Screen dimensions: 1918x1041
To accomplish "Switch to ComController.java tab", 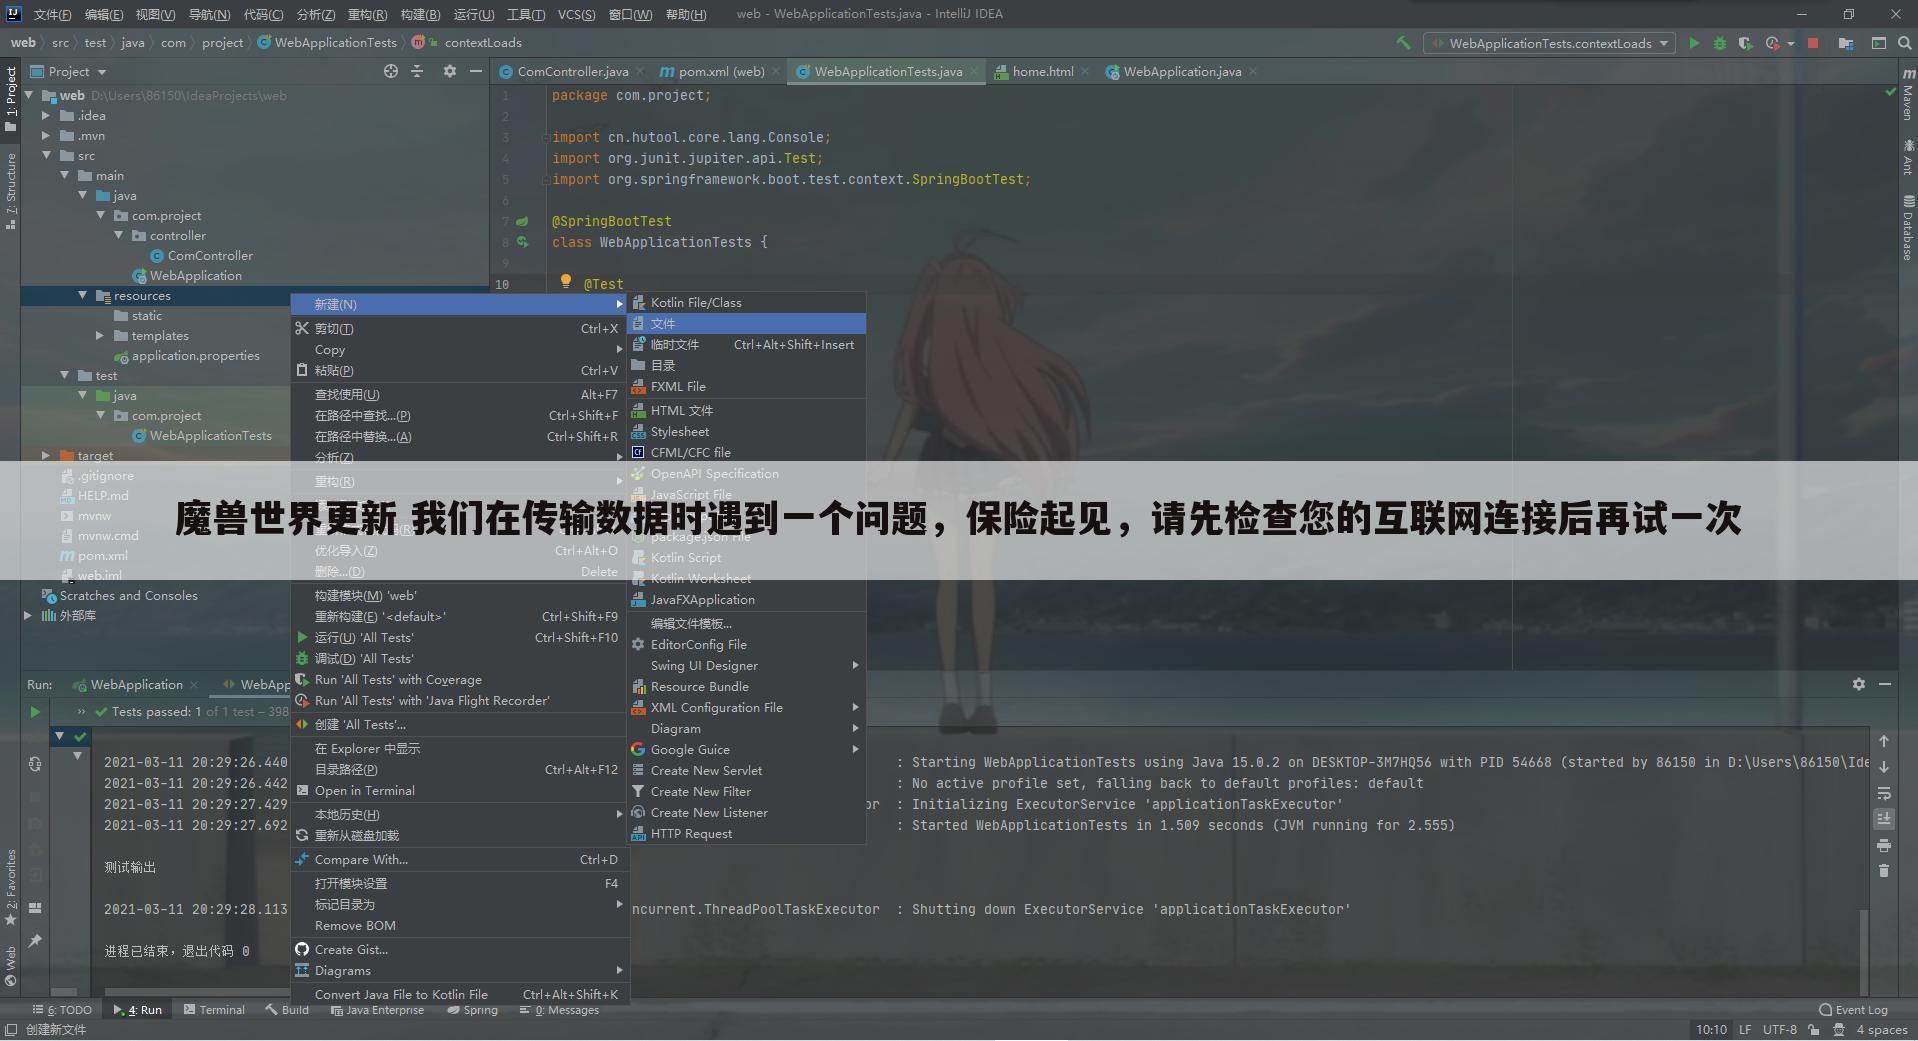I will coord(573,72).
